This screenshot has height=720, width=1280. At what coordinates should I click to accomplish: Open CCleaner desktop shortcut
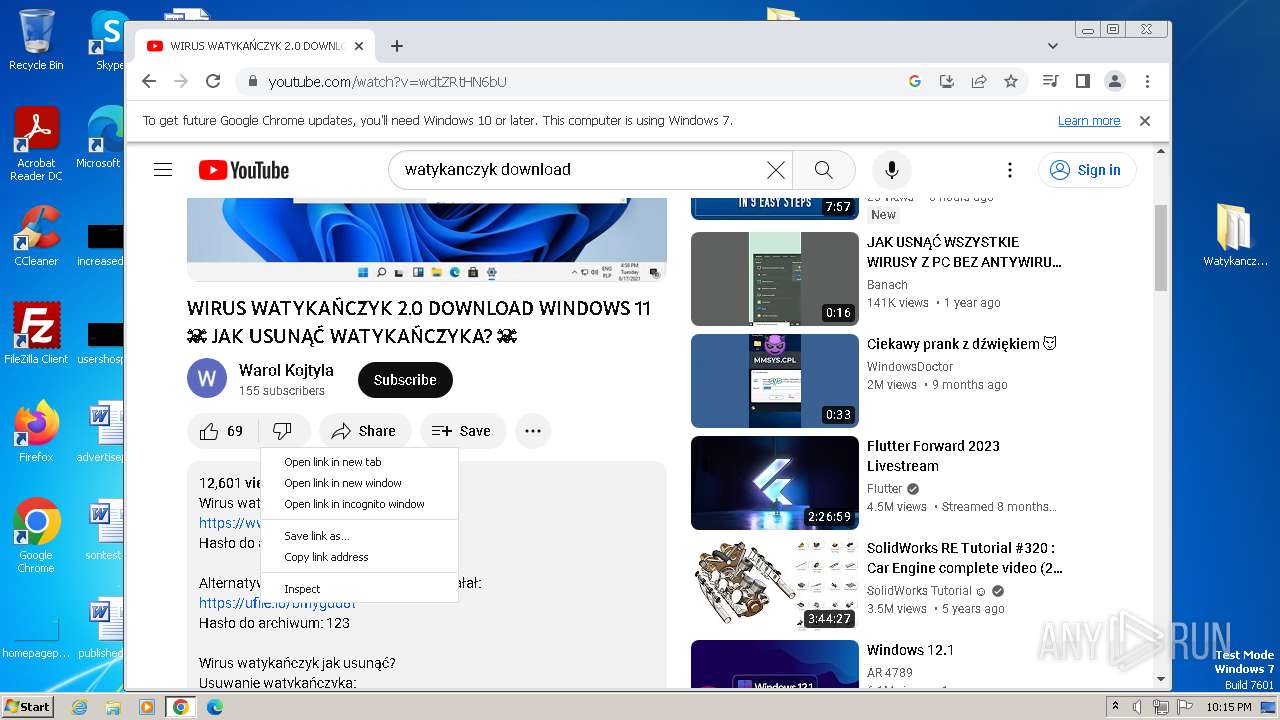(36, 236)
